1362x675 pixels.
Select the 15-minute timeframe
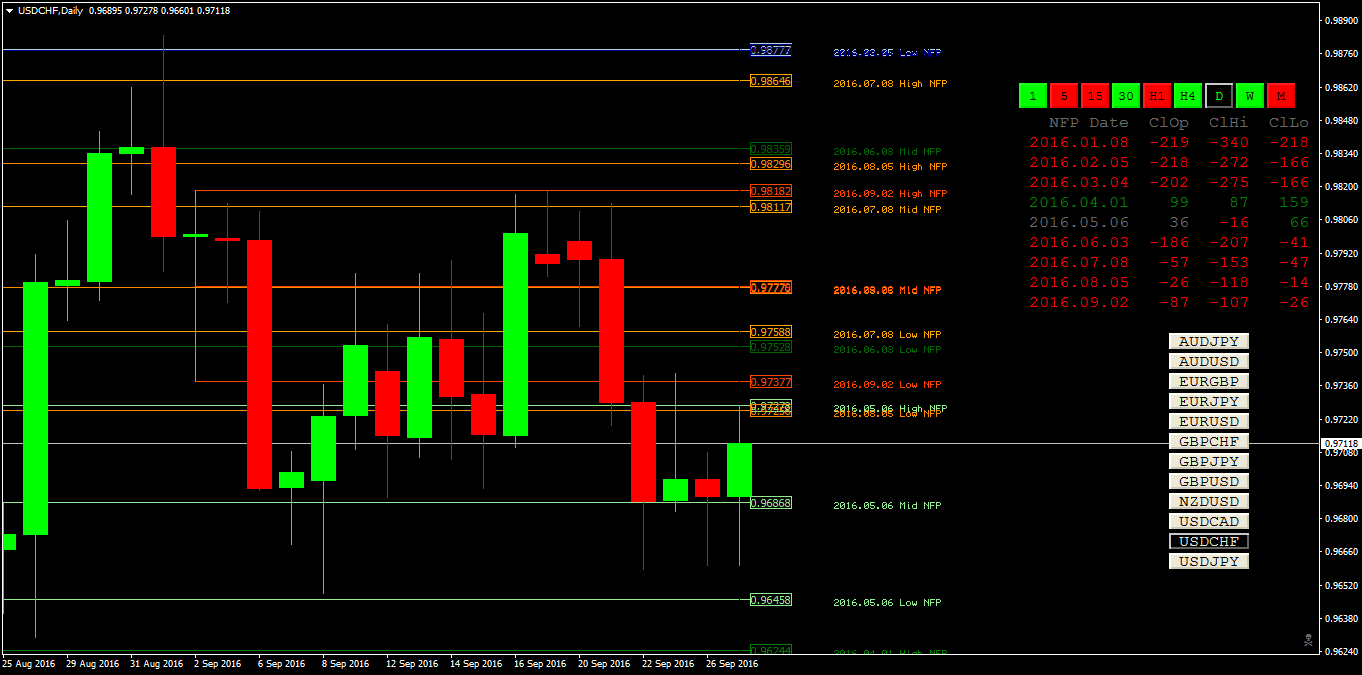point(1095,95)
